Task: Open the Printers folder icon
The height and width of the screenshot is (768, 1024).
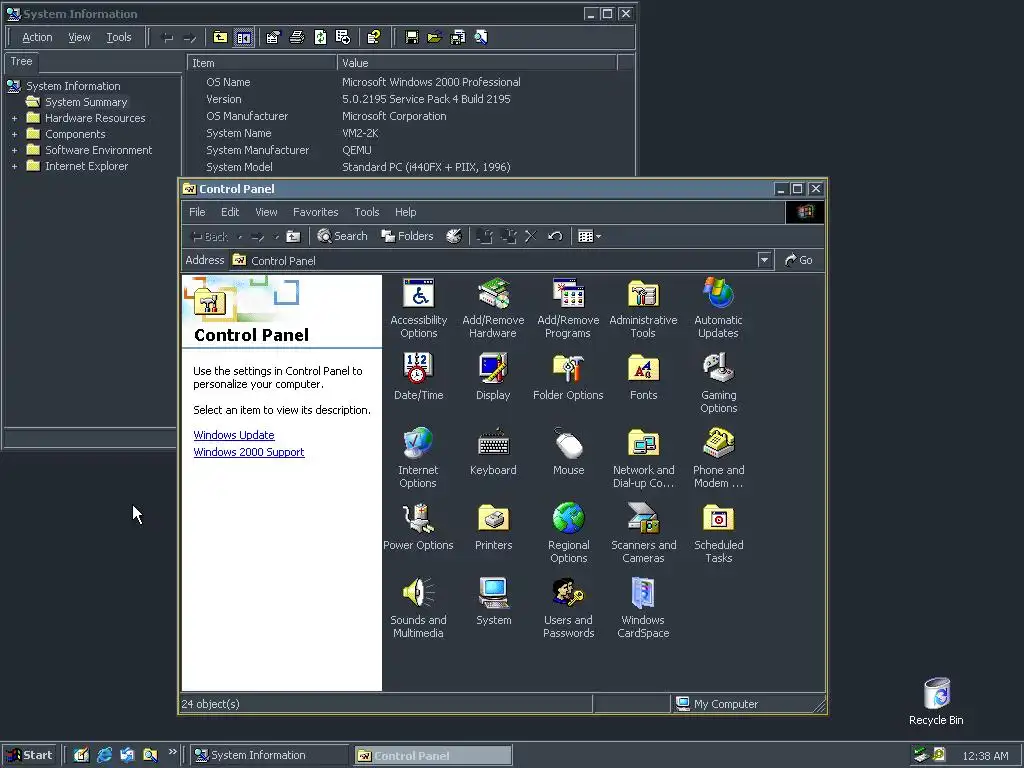Action: coord(493,526)
